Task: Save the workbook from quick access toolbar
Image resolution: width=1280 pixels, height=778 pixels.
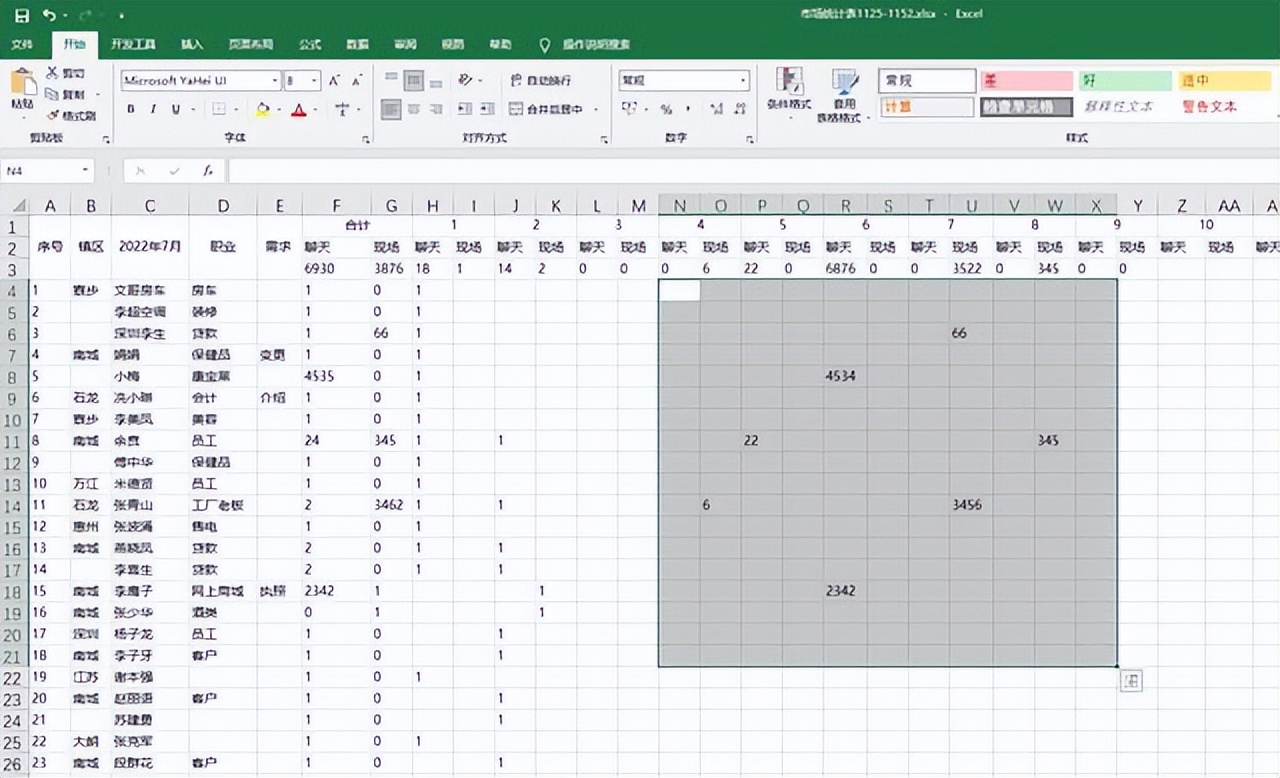Action: coord(21,15)
